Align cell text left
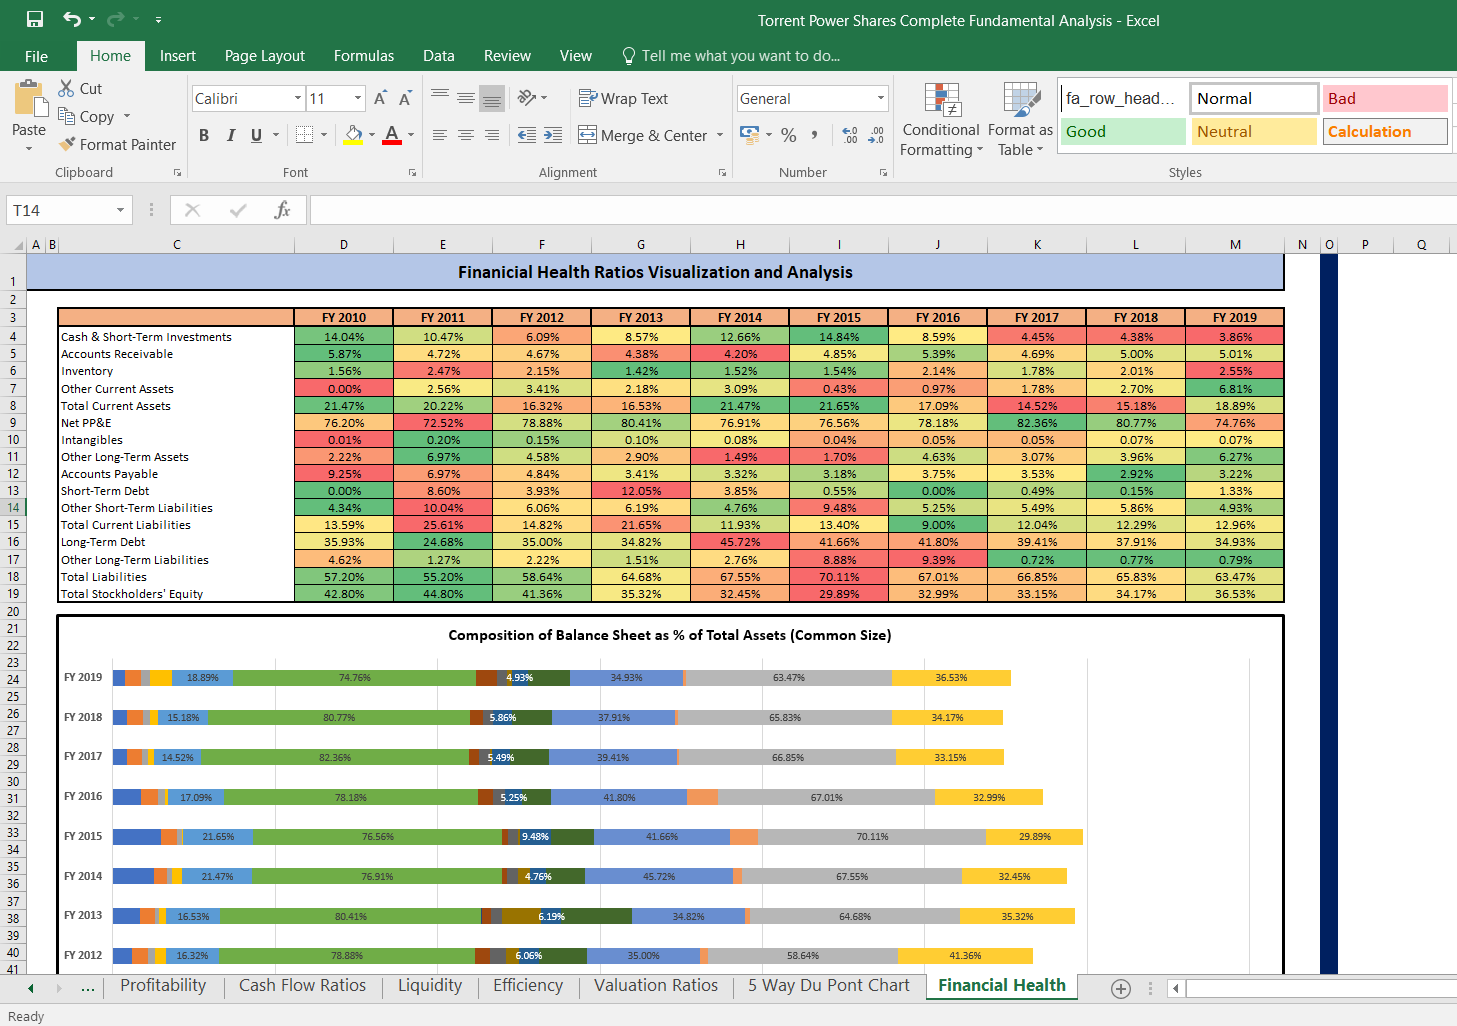The width and height of the screenshot is (1457, 1026). pos(440,134)
